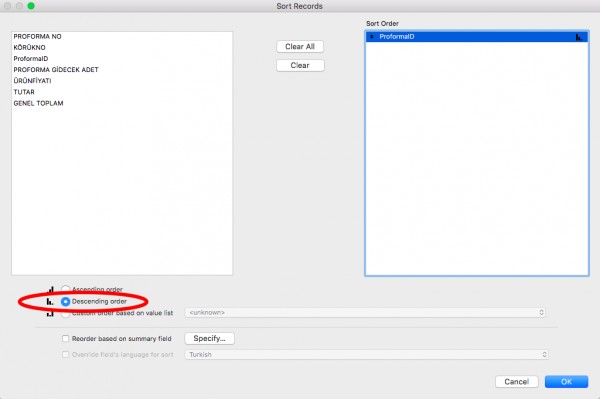Viewport: 600px width, 399px height.
Task: Choose the Descending order radio button
Action: coord(65,301)
